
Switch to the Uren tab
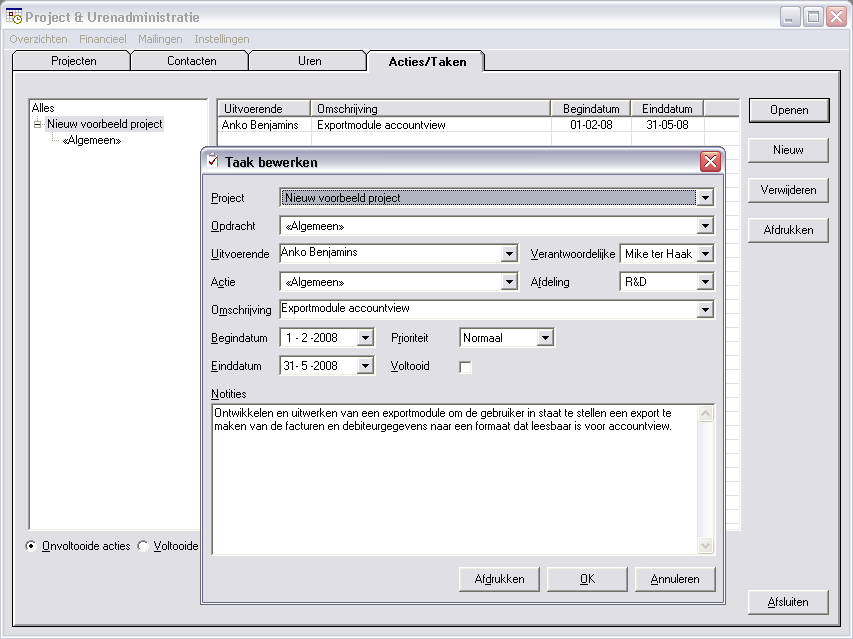coord(310,61)
